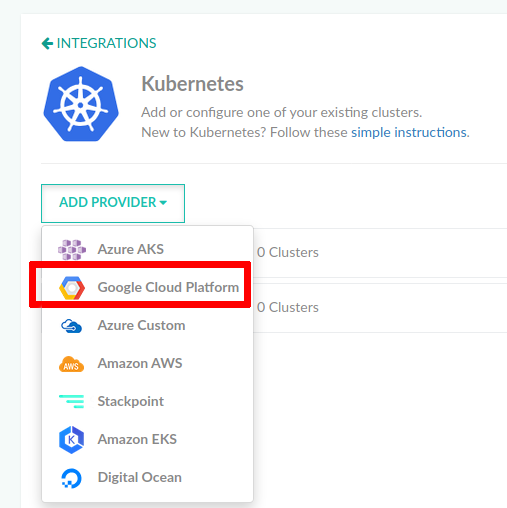Click the Azure AKS purple cubes icon
Viewport: 507px width, 508px height.
72,249
